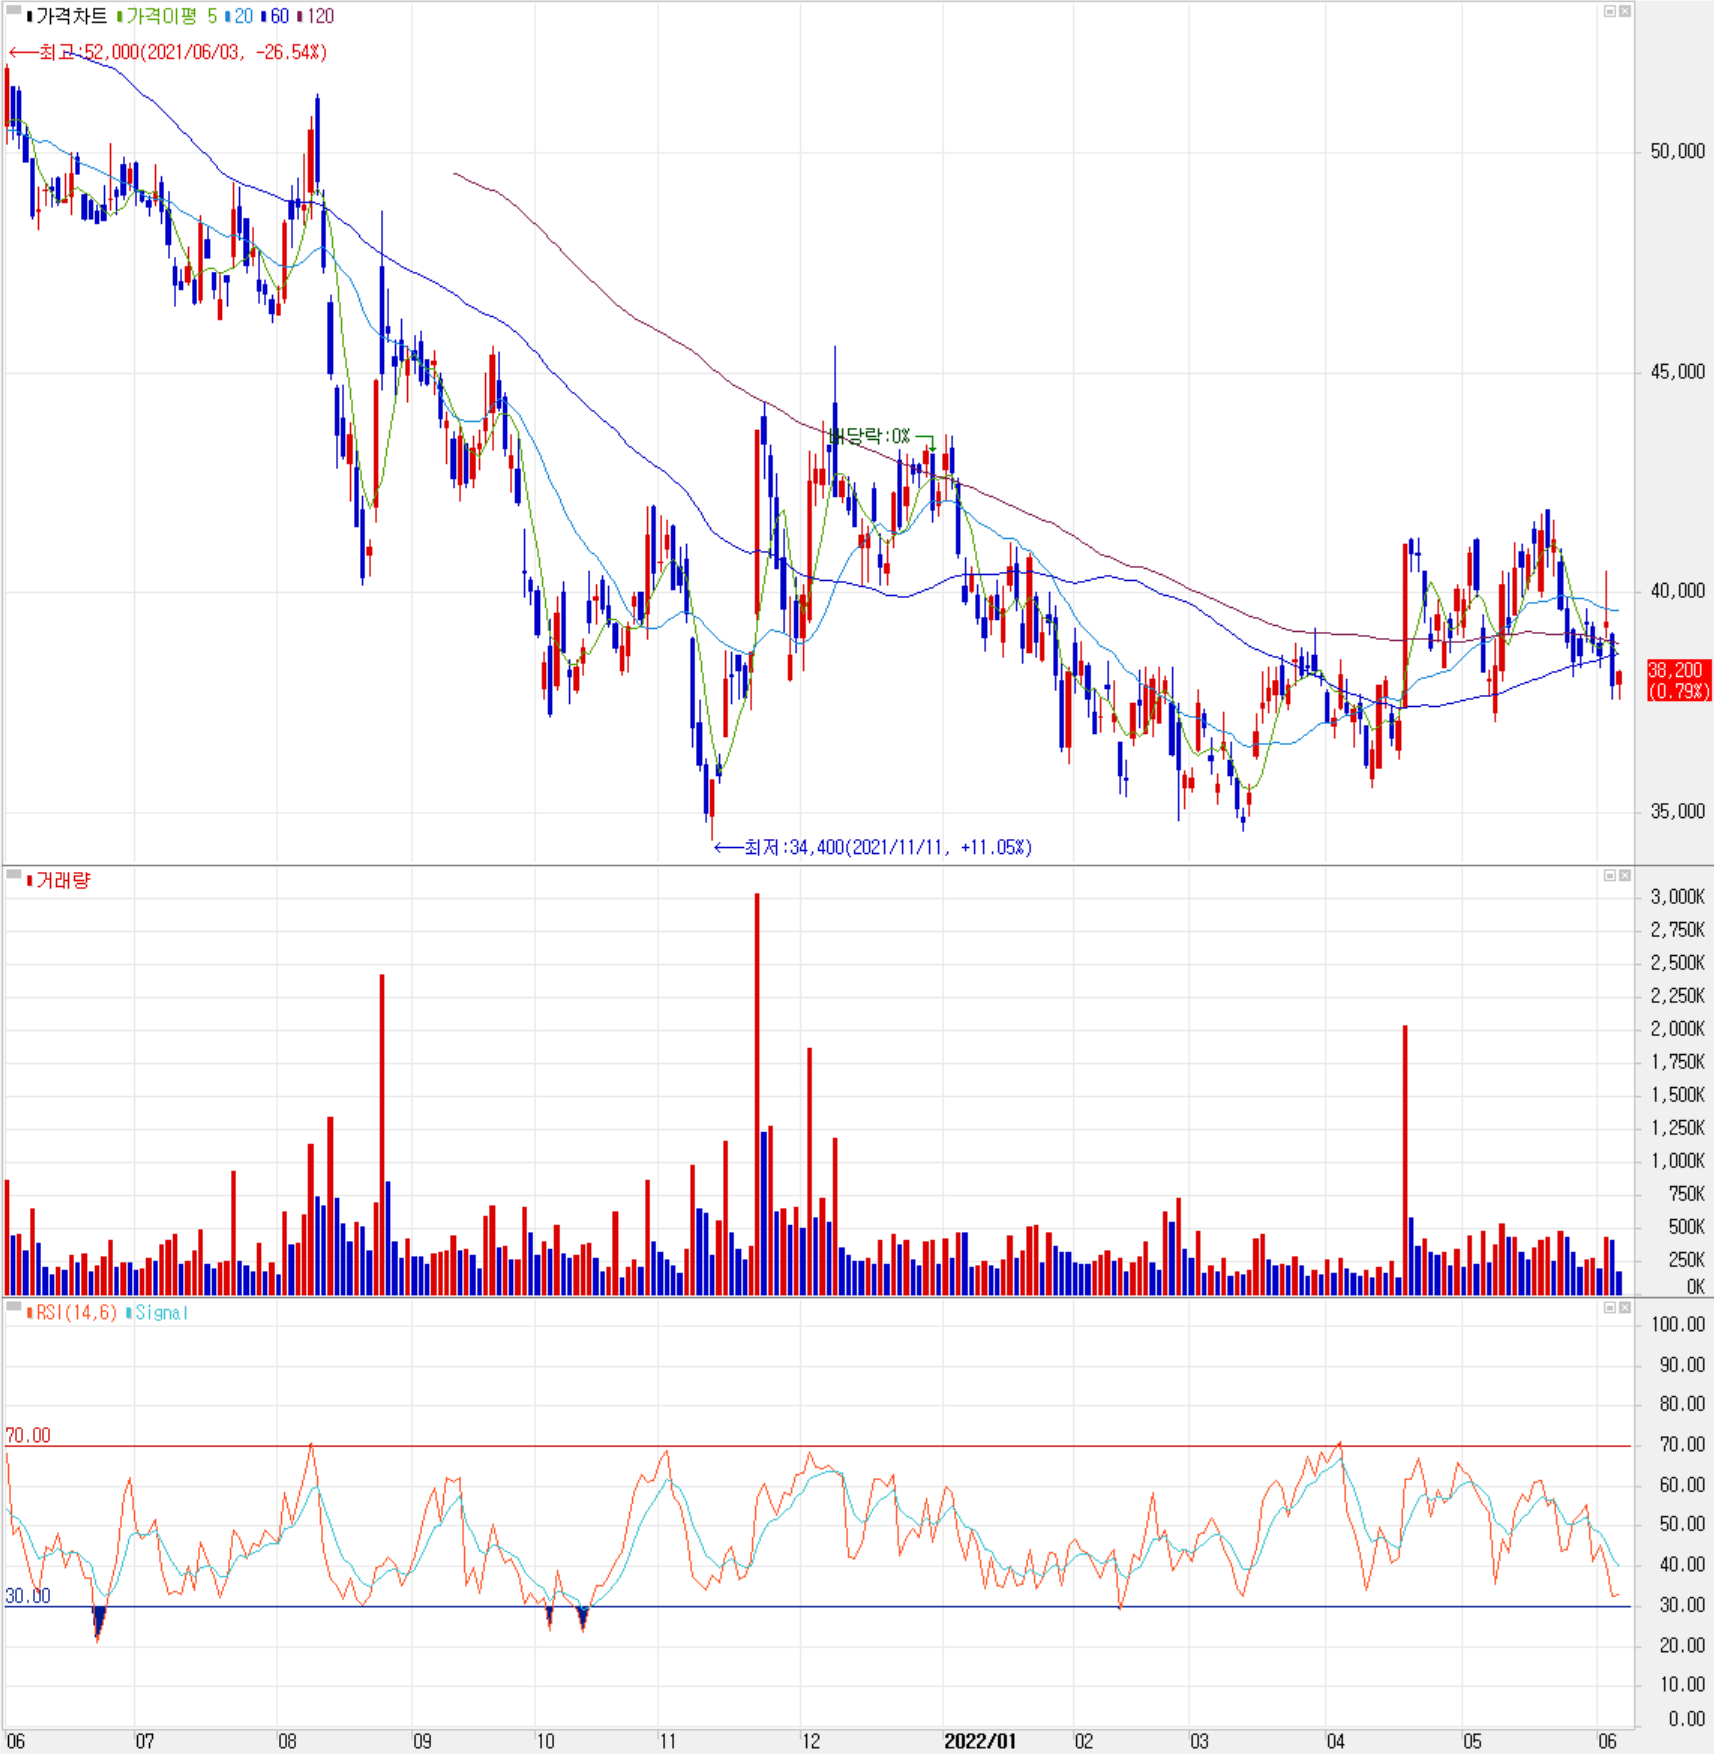
Task: Click the 2022/01 date axis label
Action: [x=980, y=1741]
